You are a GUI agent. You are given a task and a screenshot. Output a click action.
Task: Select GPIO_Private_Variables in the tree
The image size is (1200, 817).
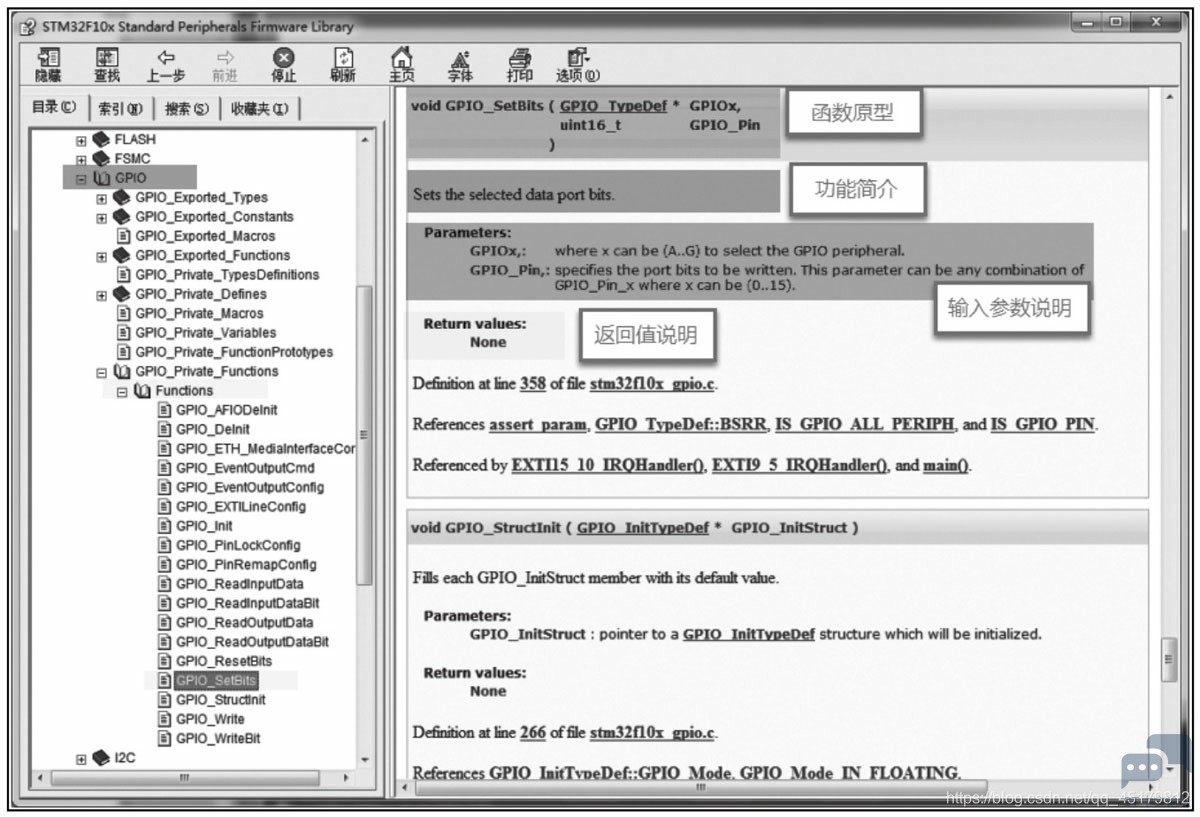click(x=205, y=333)
